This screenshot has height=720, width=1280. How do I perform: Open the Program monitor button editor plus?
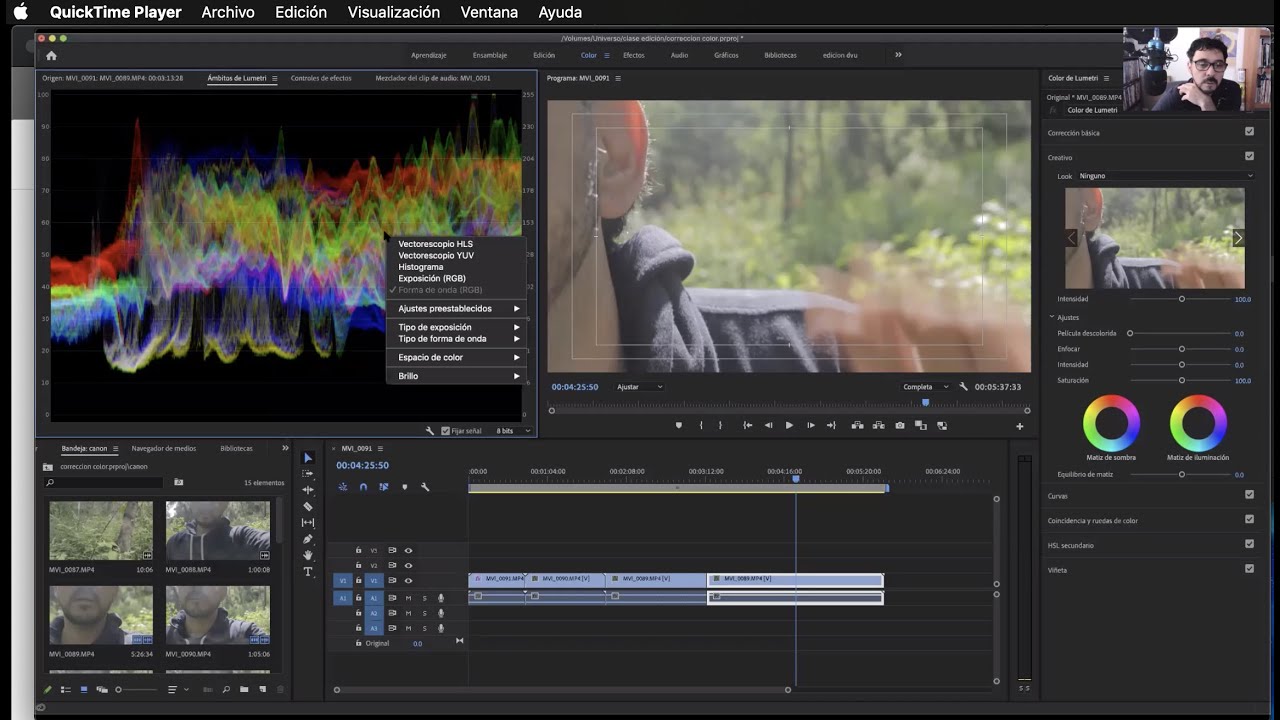[x=1020, y=426]
